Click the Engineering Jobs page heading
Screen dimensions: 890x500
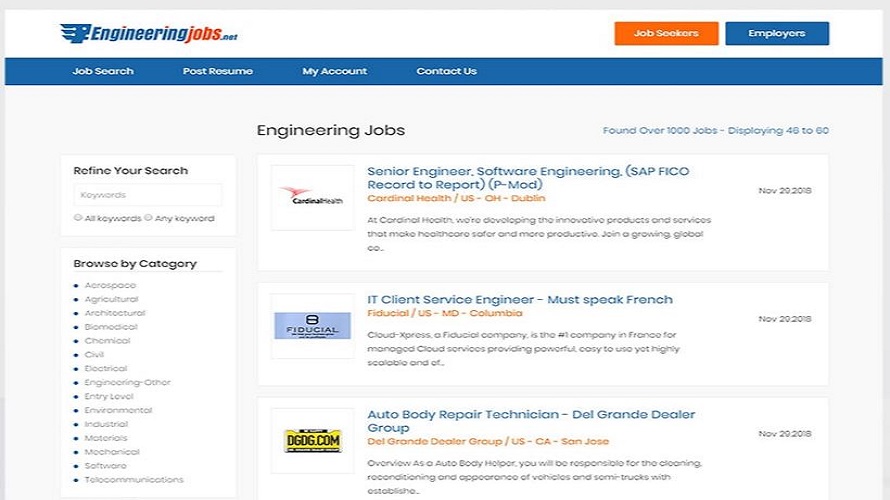pos(330,131)
